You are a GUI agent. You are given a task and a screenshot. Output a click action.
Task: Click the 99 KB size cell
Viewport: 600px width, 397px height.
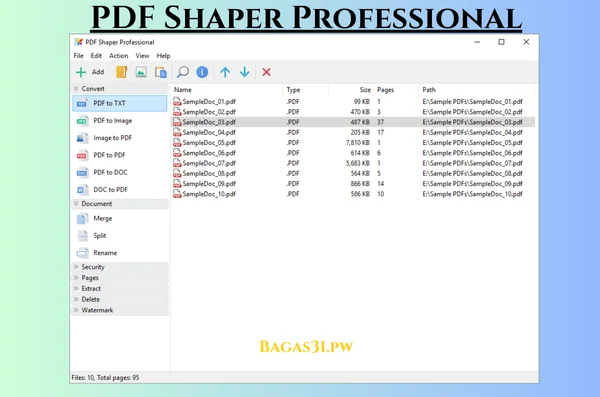click(x=362, y=101)
